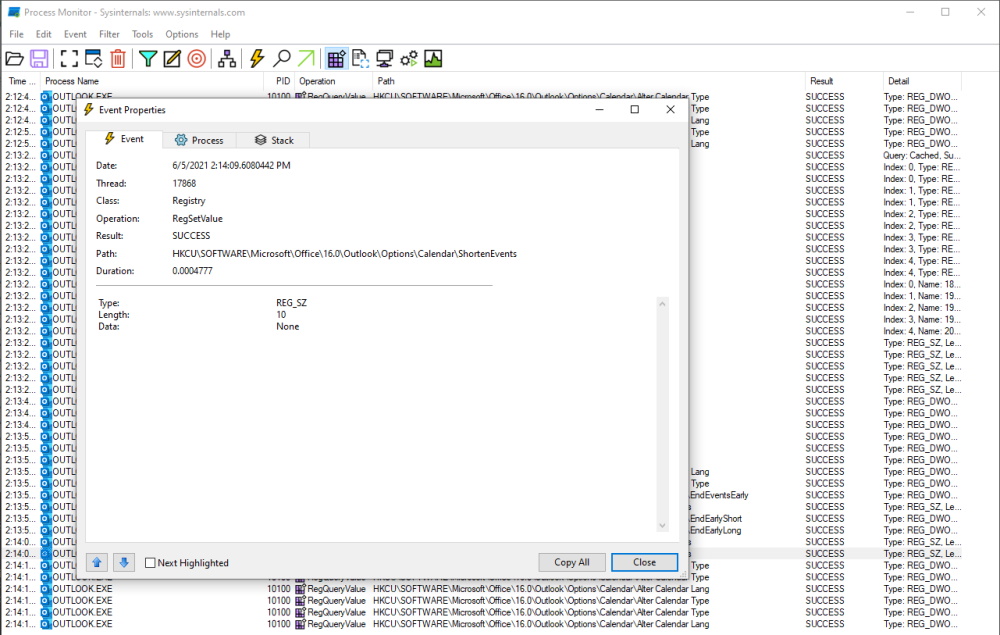Click the 'Query: Cached, Su...' detail cell
Screen dimensions: 1000x635
(922, 156)
